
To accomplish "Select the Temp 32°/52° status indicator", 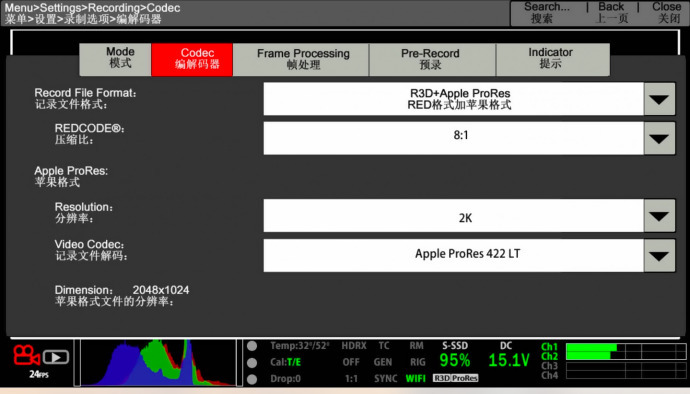I will (x=299, y=346).
